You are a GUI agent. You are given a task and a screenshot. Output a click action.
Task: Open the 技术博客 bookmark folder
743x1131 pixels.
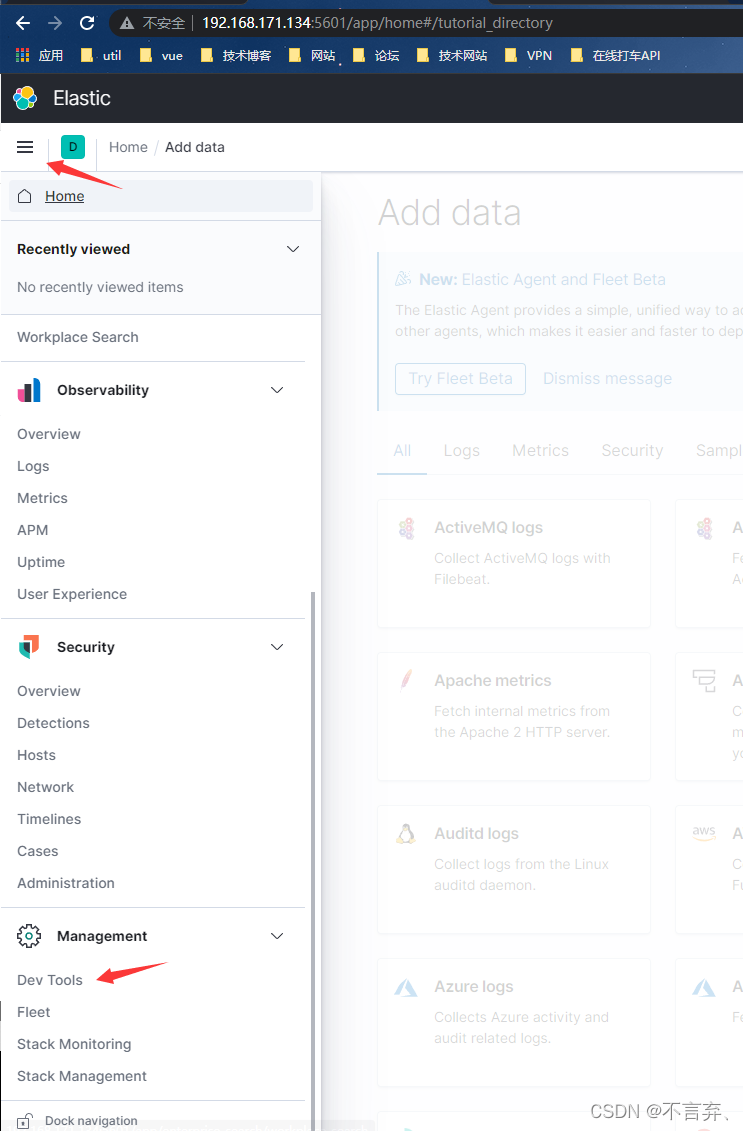(x=236, y=56)
